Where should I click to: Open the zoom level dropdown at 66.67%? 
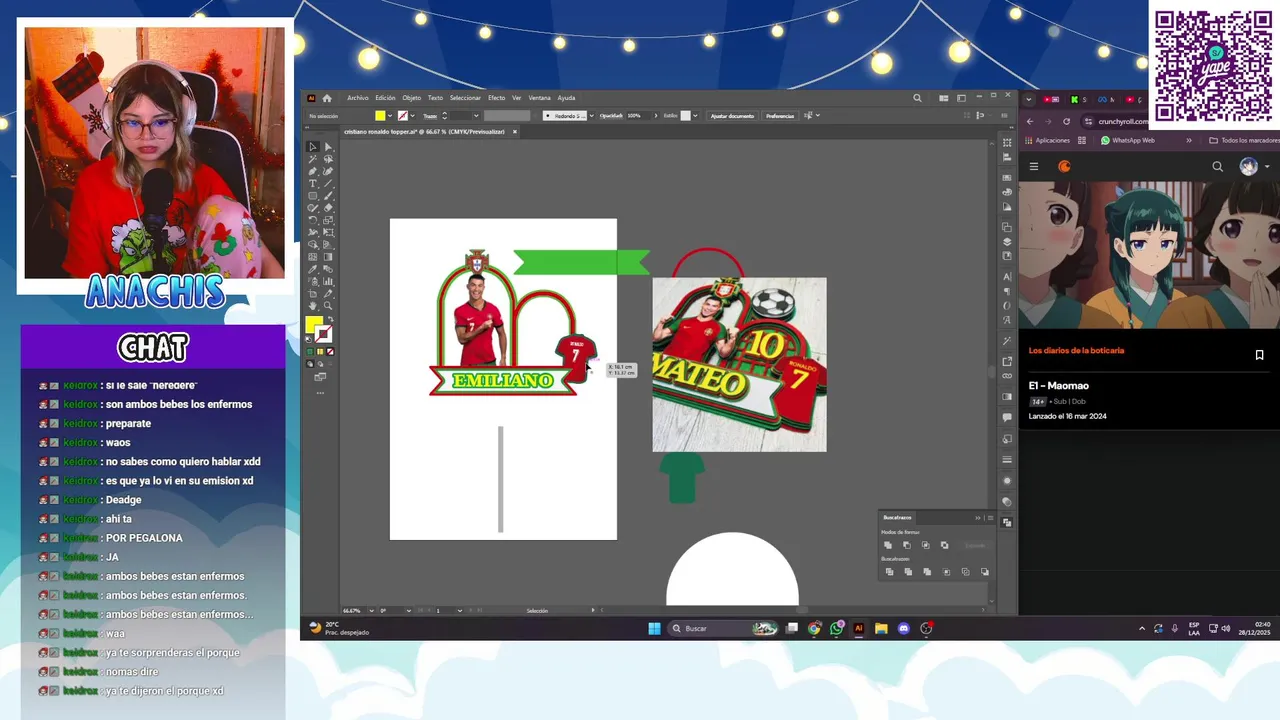coord(370,610)
